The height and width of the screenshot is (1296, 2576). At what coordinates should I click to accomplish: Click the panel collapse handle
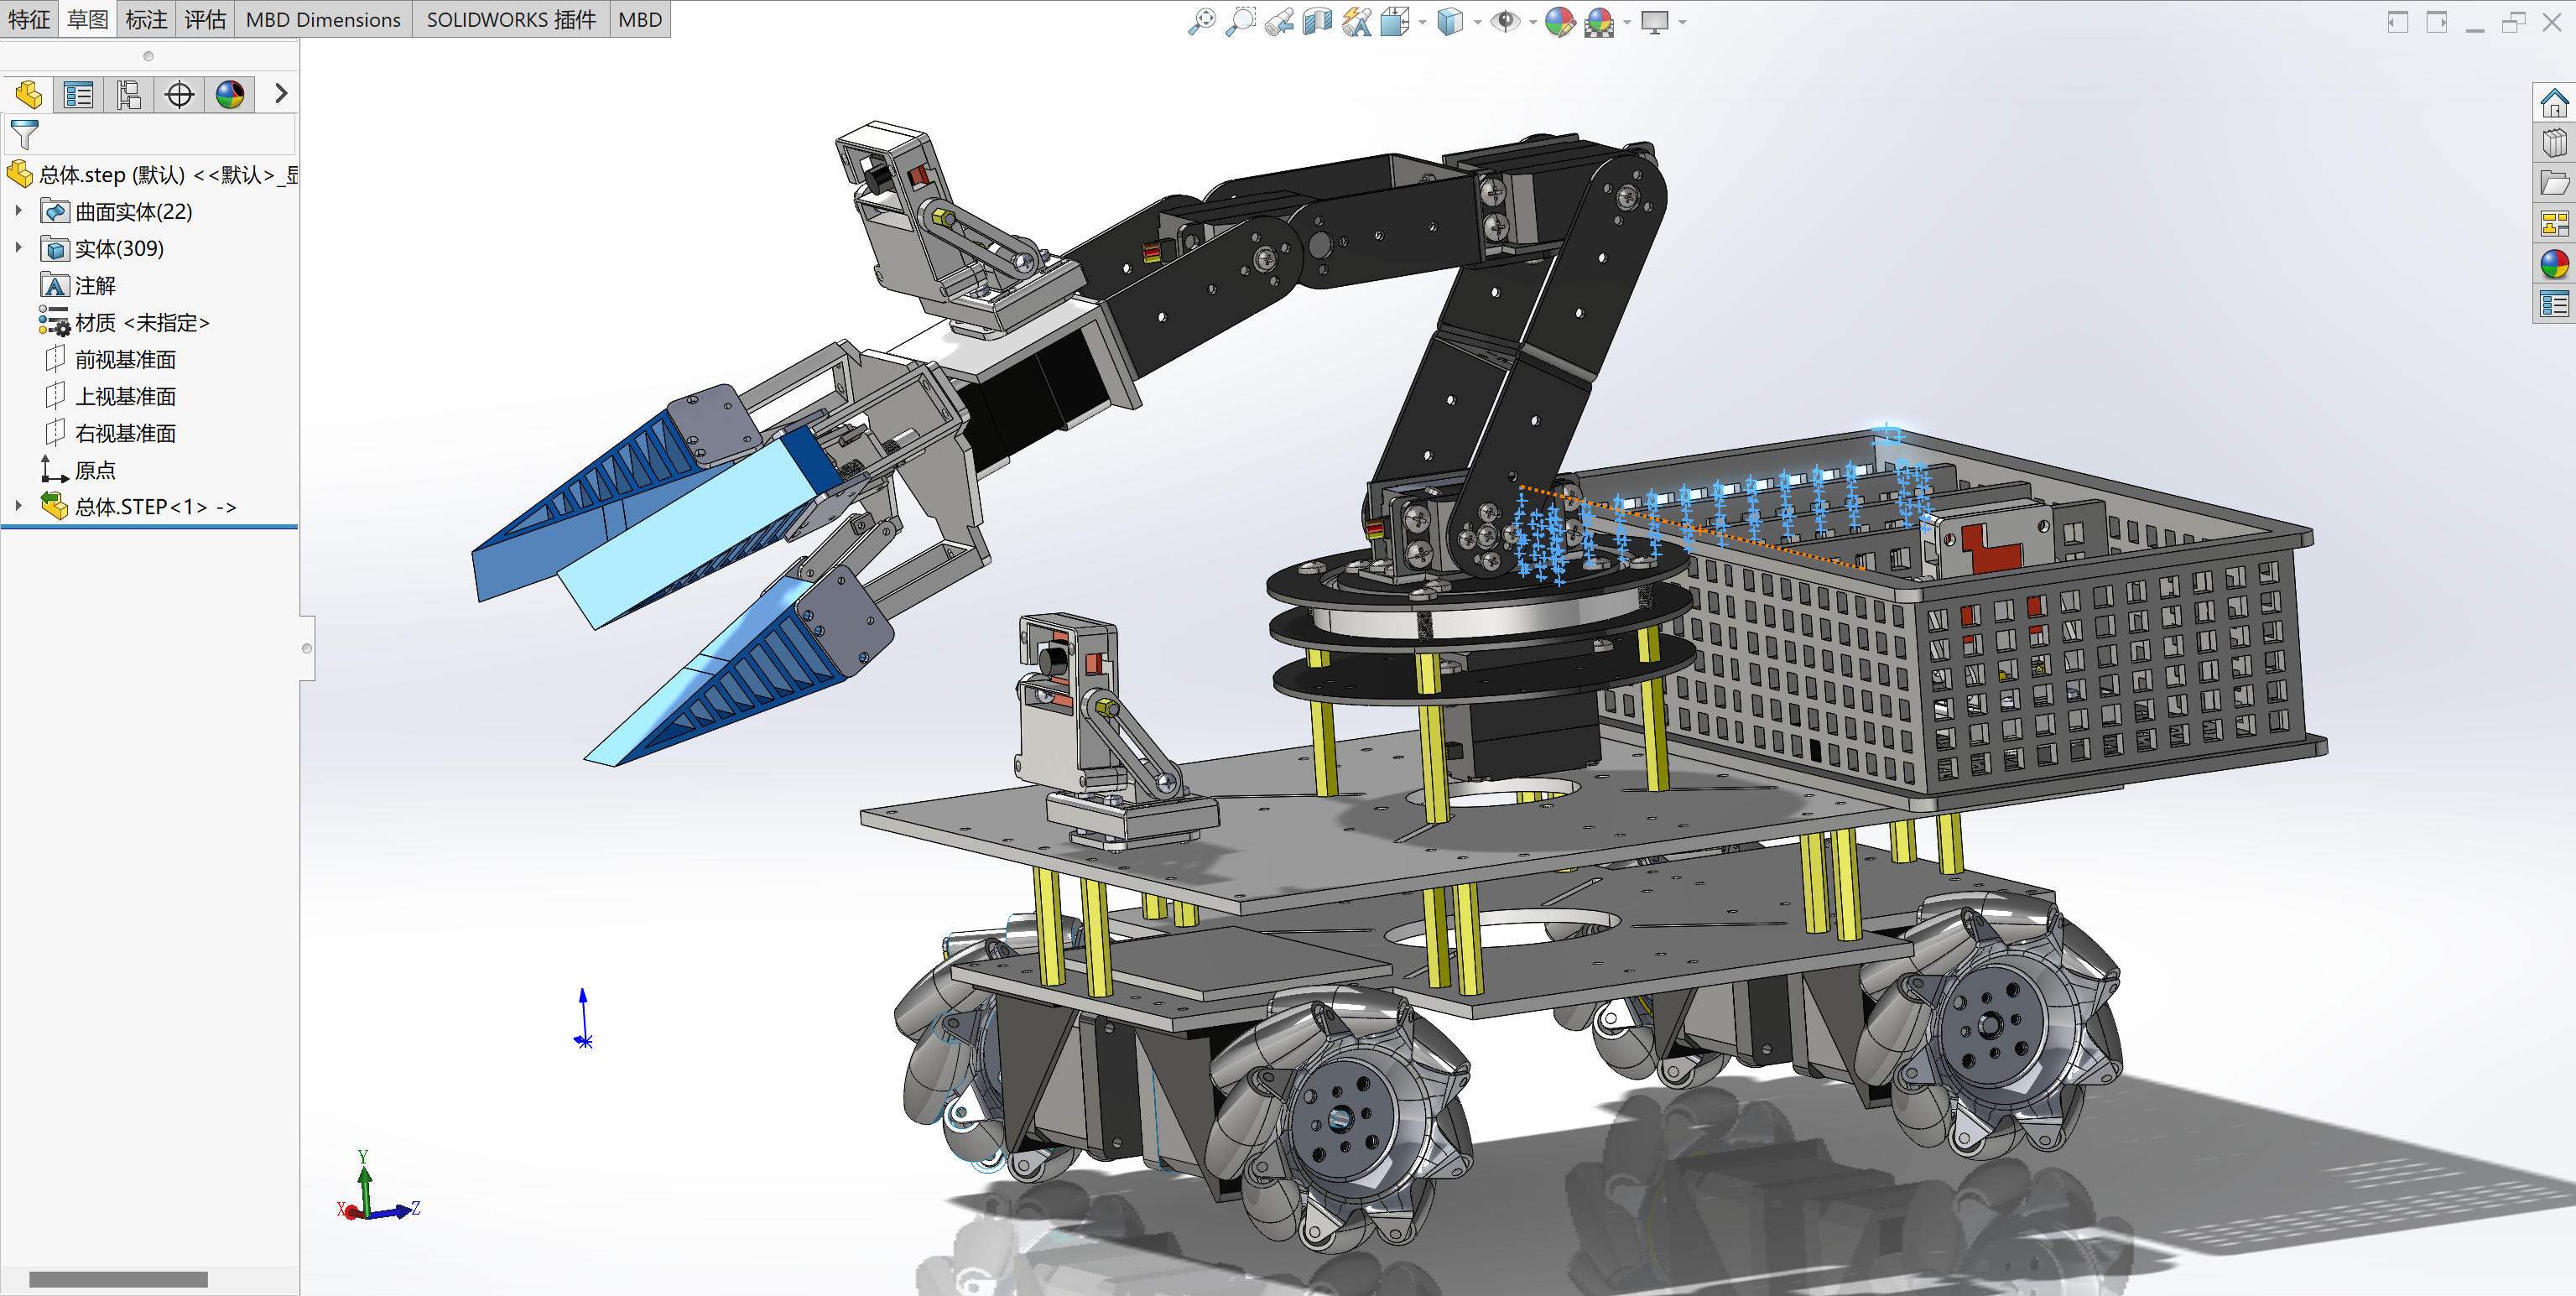[x=307, y=648]
